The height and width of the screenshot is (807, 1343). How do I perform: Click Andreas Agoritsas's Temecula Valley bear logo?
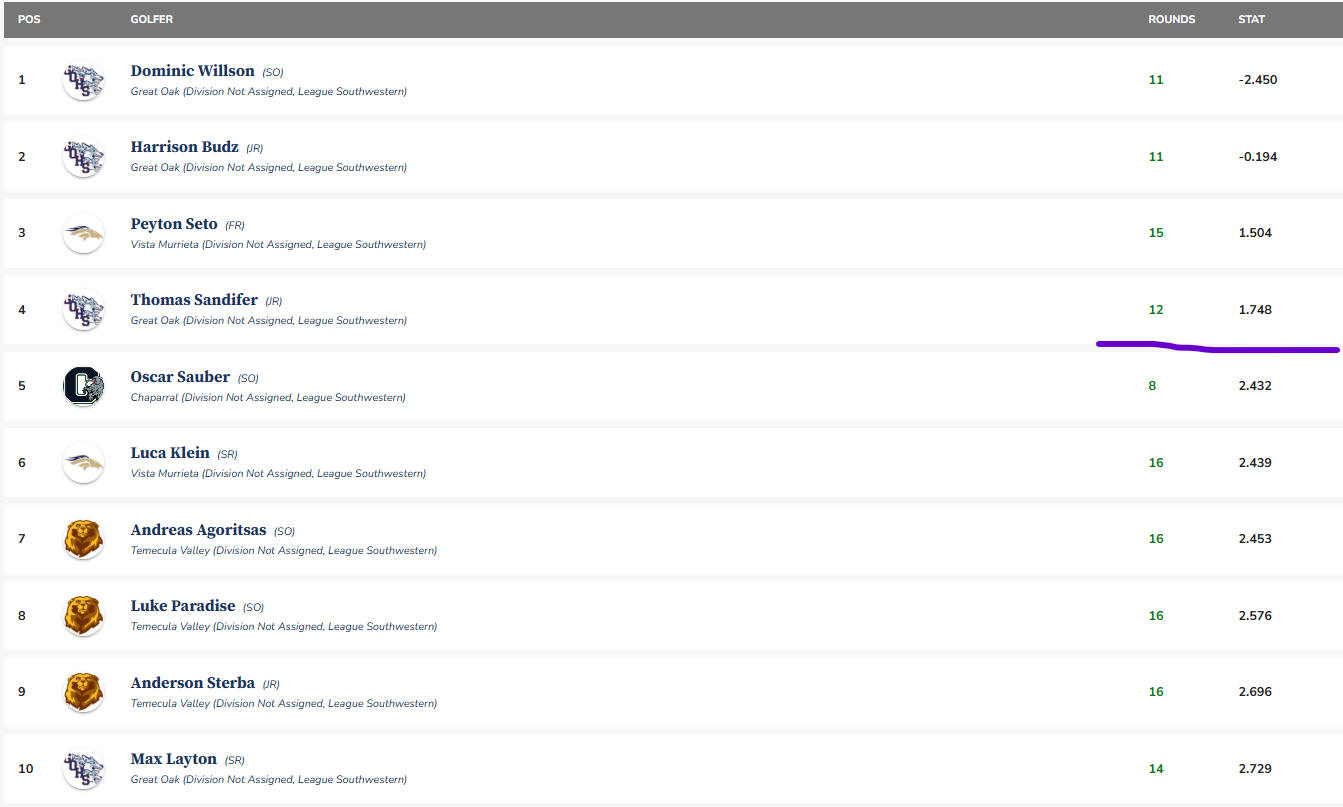83,539
